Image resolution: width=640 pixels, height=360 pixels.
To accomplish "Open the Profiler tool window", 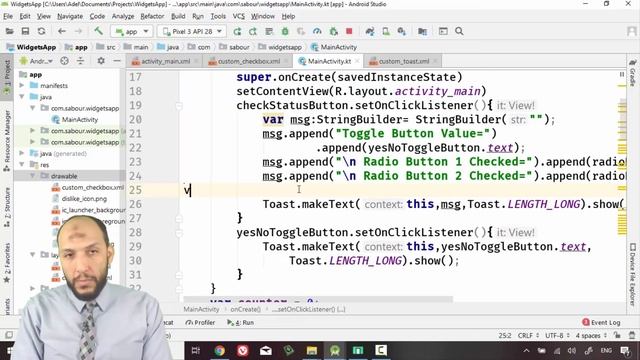I will click(x=200, y=322).
